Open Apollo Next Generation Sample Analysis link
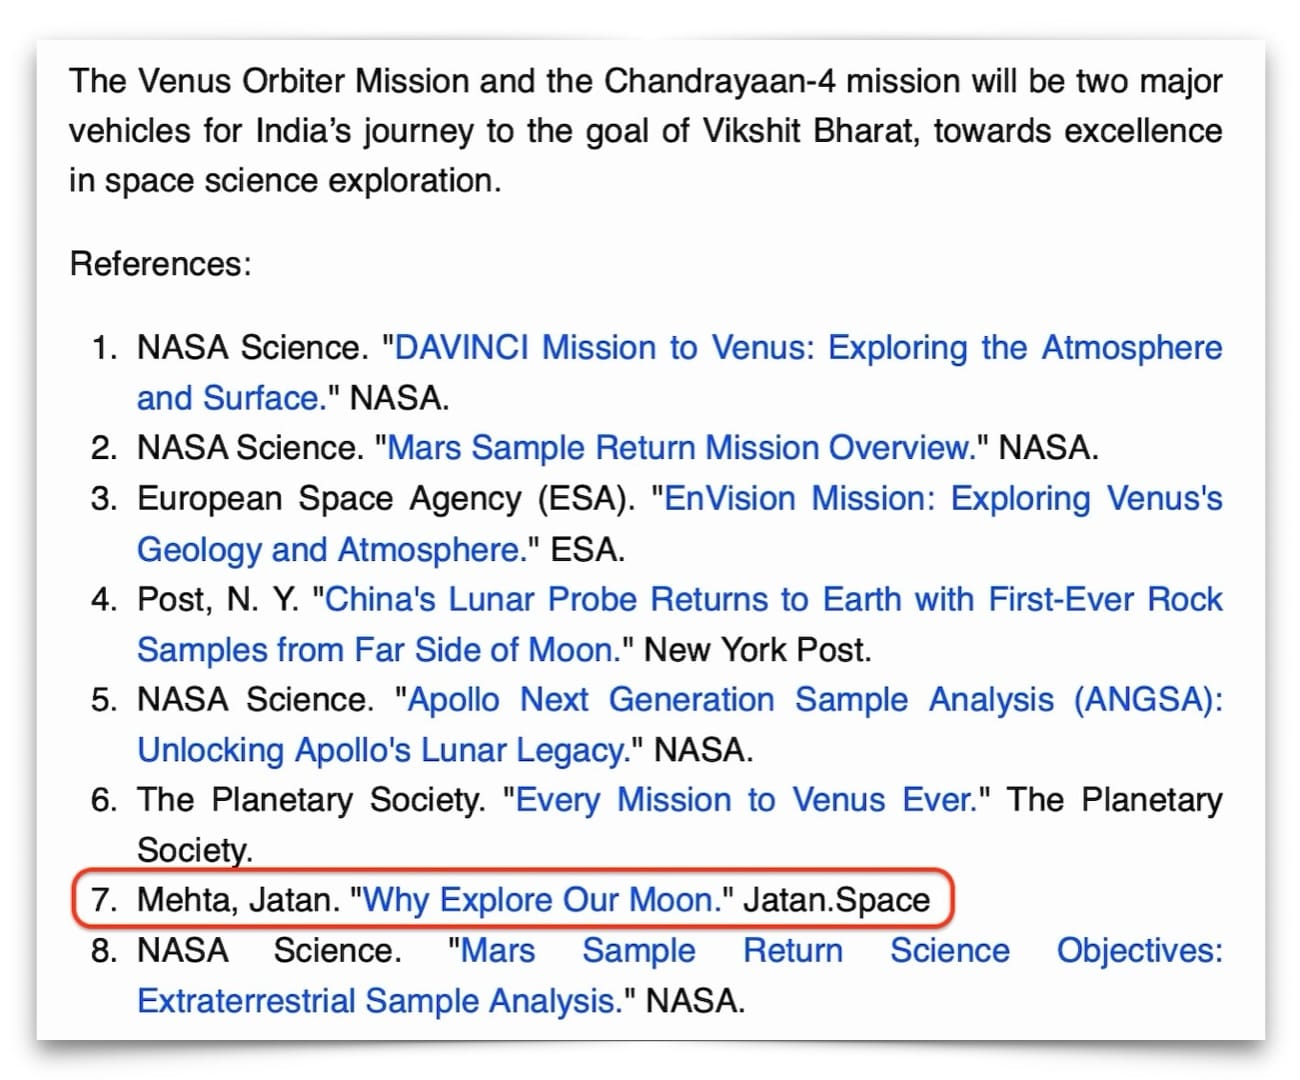Viewport: 1300px width, 1080px height. 815,699
